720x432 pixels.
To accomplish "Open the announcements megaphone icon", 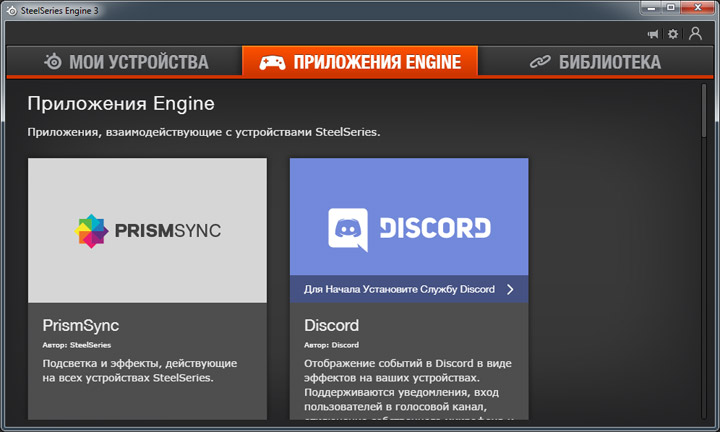I will tap(653, 34).
